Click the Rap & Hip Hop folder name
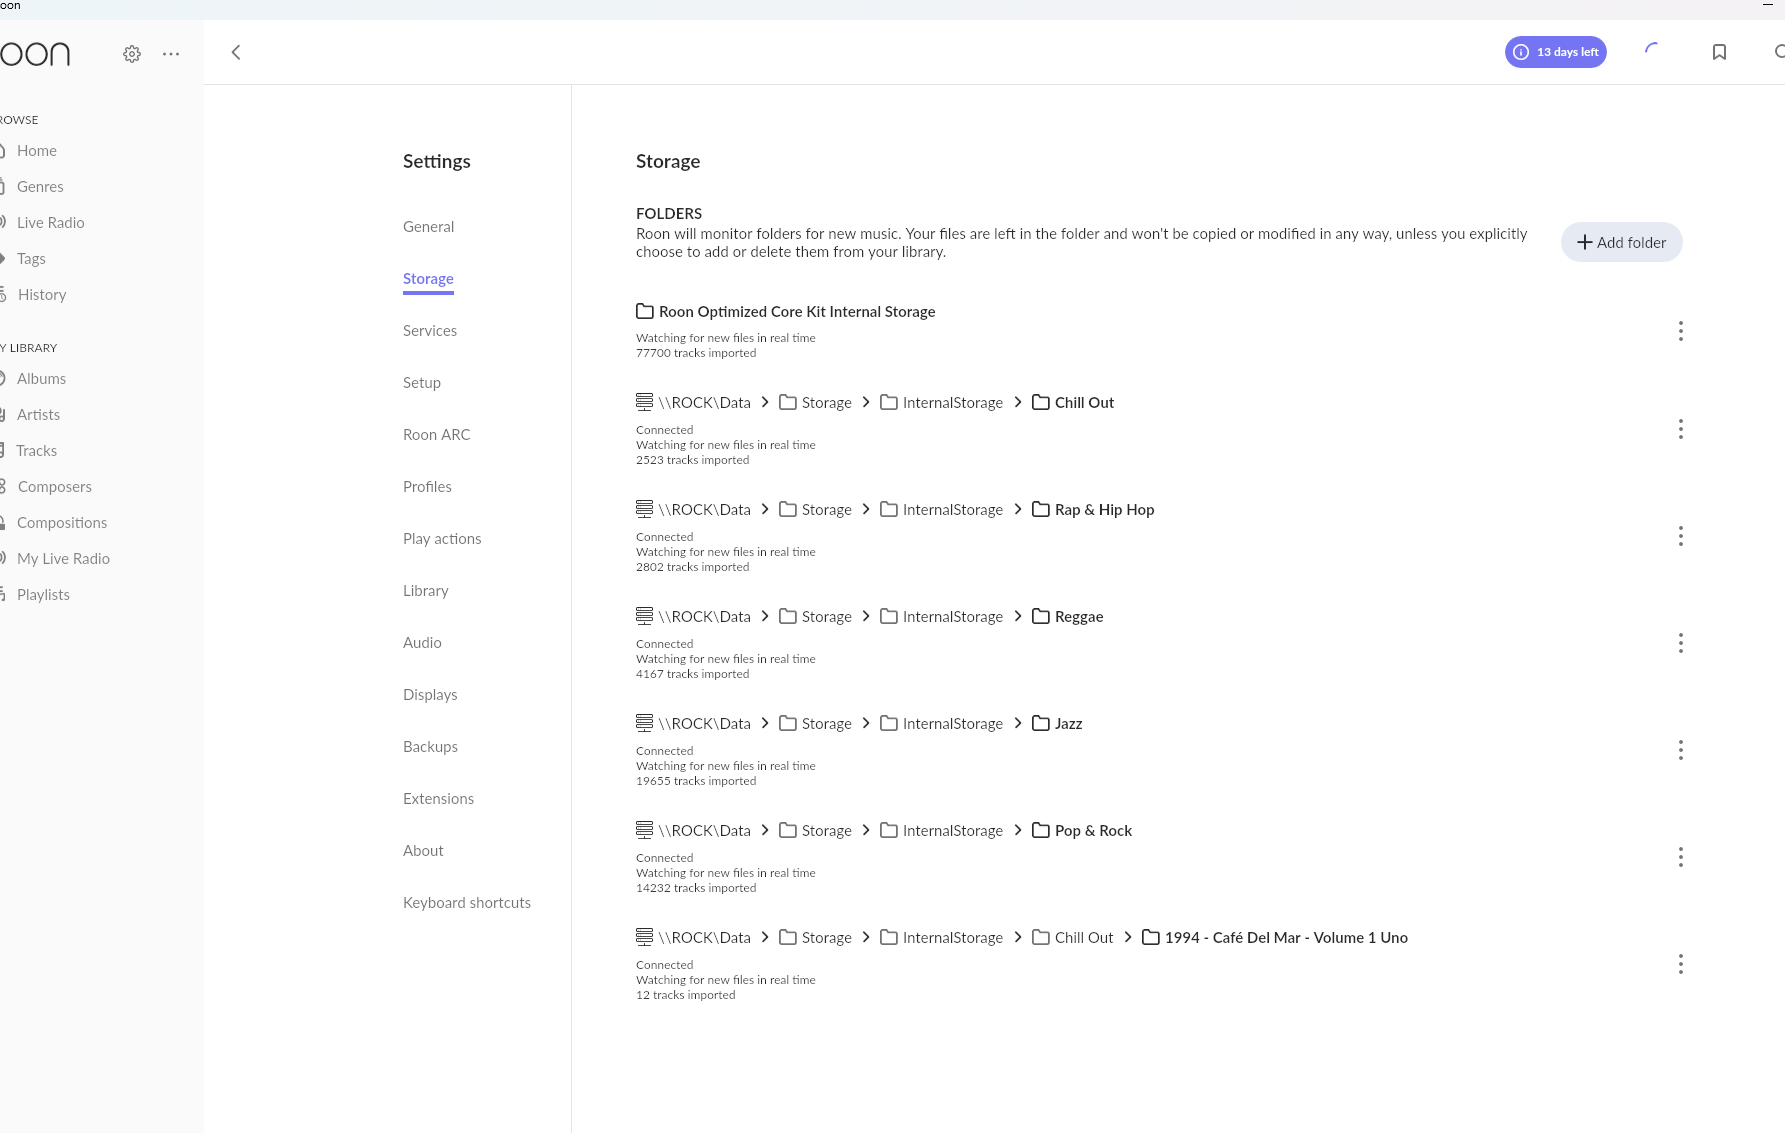1785x1133 pixels. coord(1104,510)
